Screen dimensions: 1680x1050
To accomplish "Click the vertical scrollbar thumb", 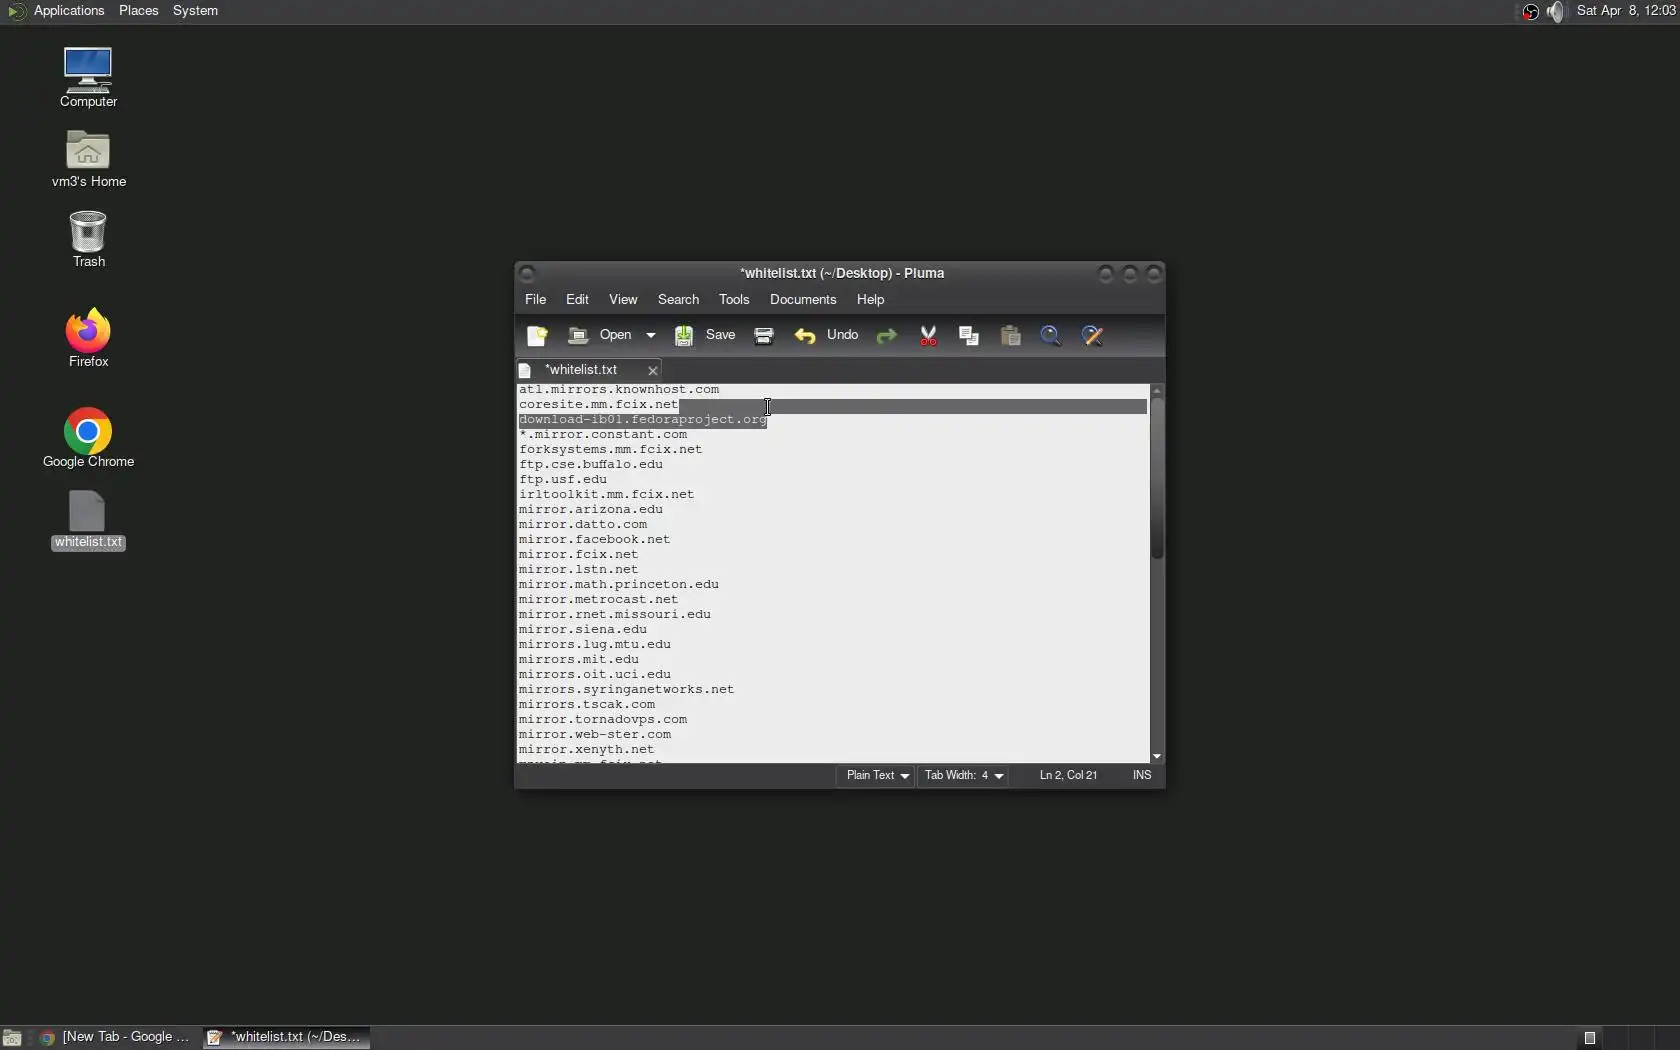I will pyautogui.click(x=1157, y=478).
